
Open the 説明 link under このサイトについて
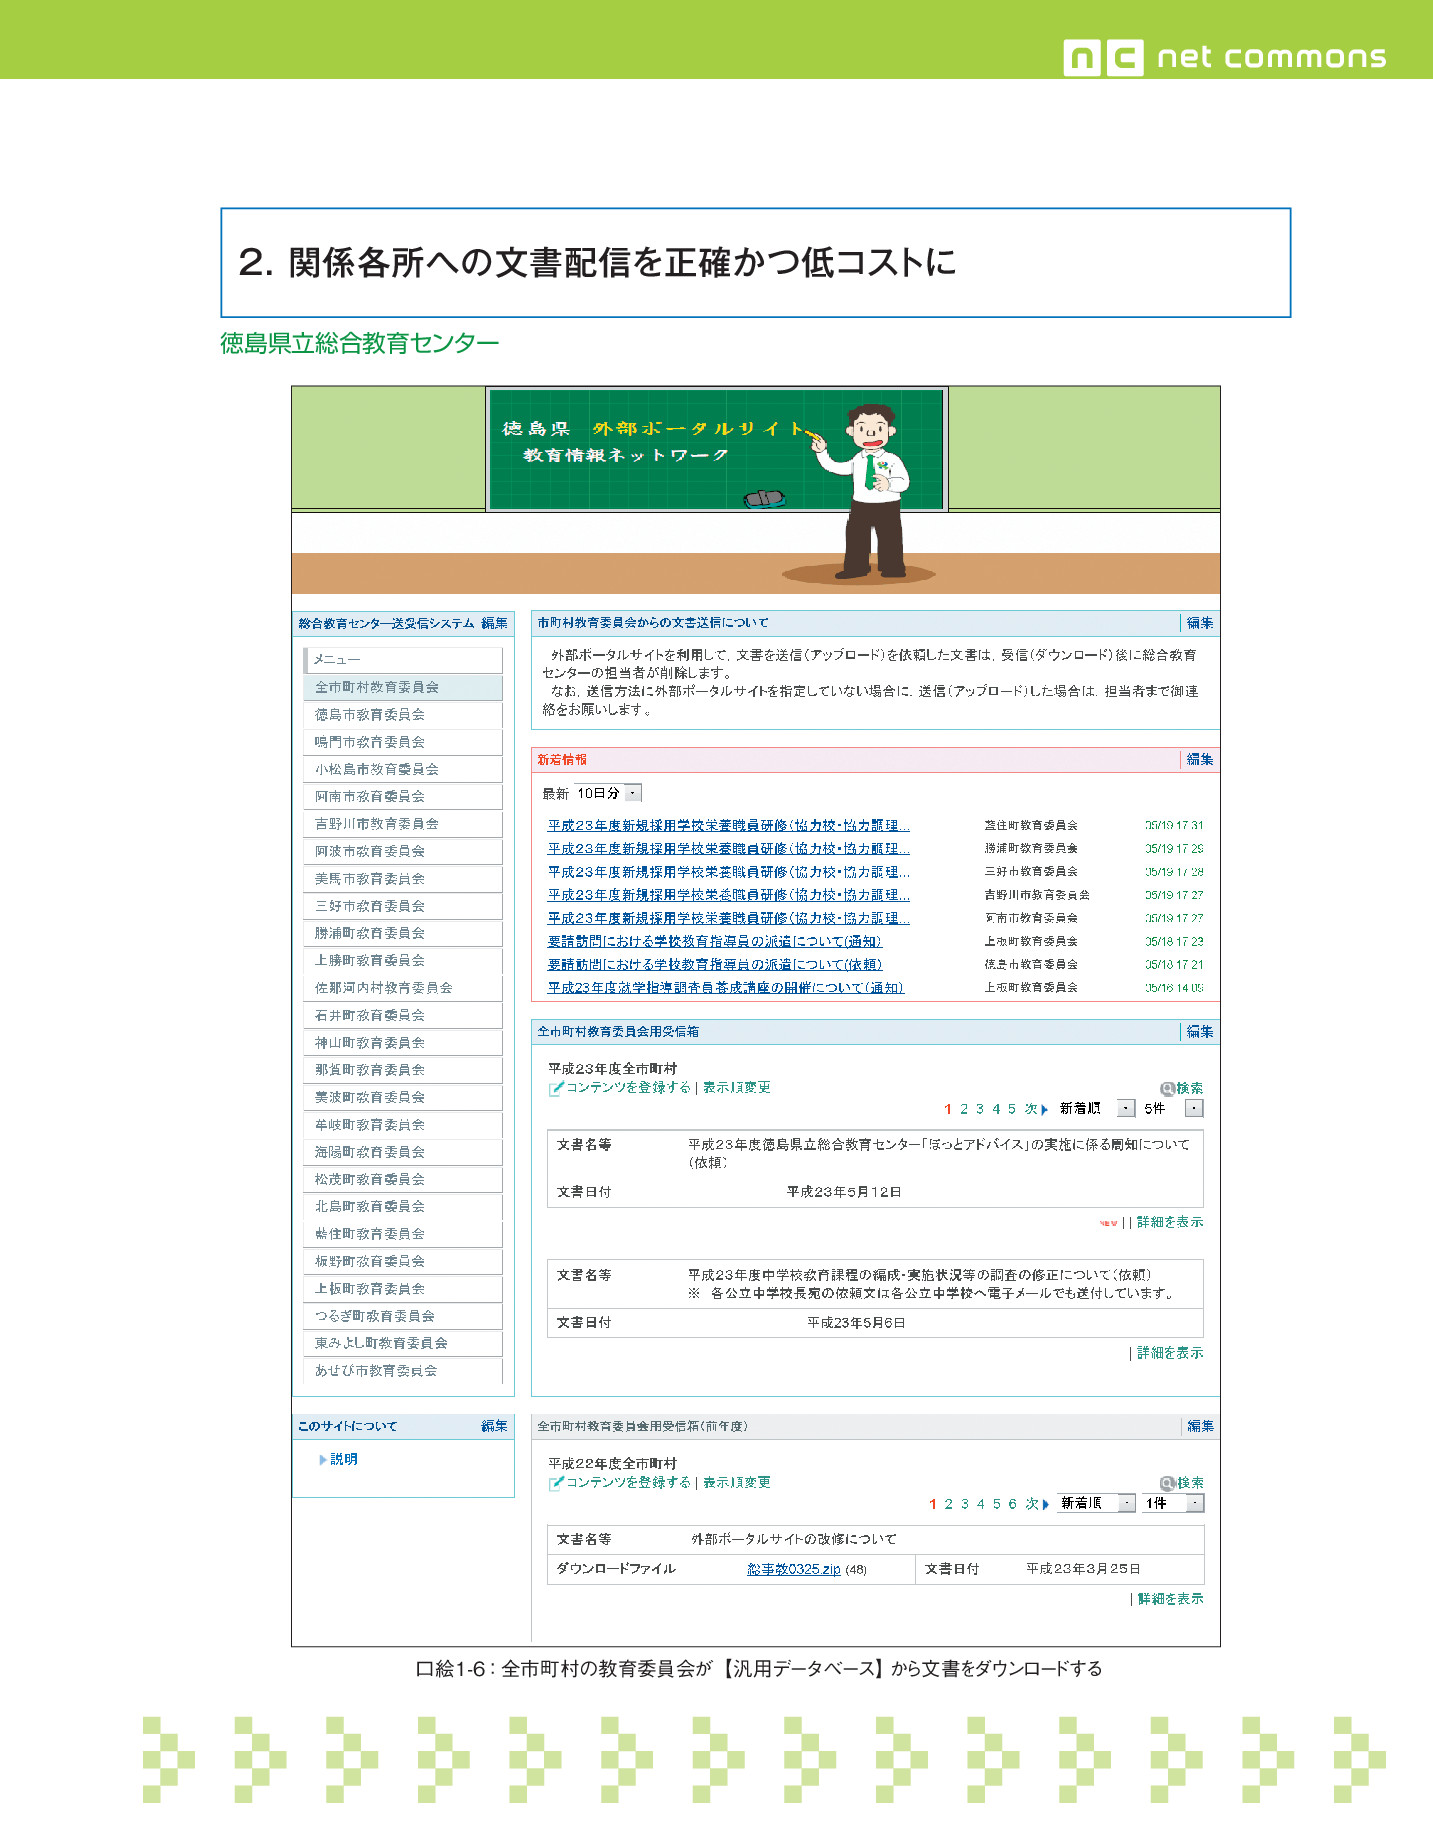[x=344, y=1460]
